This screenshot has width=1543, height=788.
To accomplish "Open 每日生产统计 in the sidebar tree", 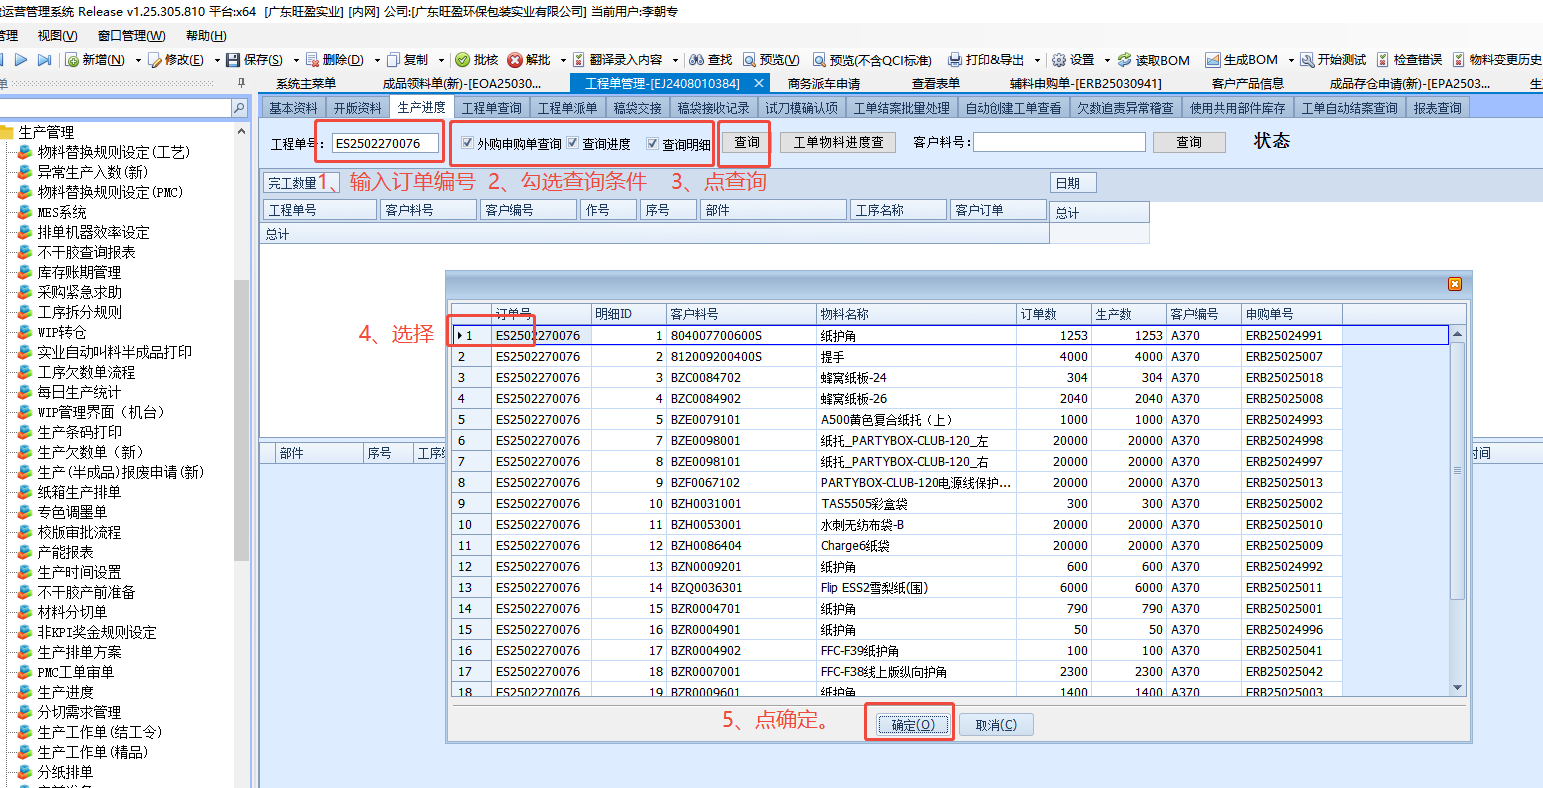I will tap(79, 392).
